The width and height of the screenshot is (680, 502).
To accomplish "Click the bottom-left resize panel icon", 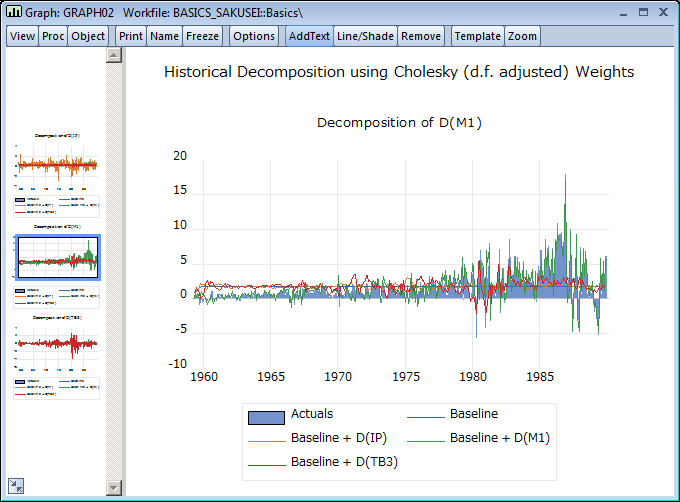I will coord(17,486).
